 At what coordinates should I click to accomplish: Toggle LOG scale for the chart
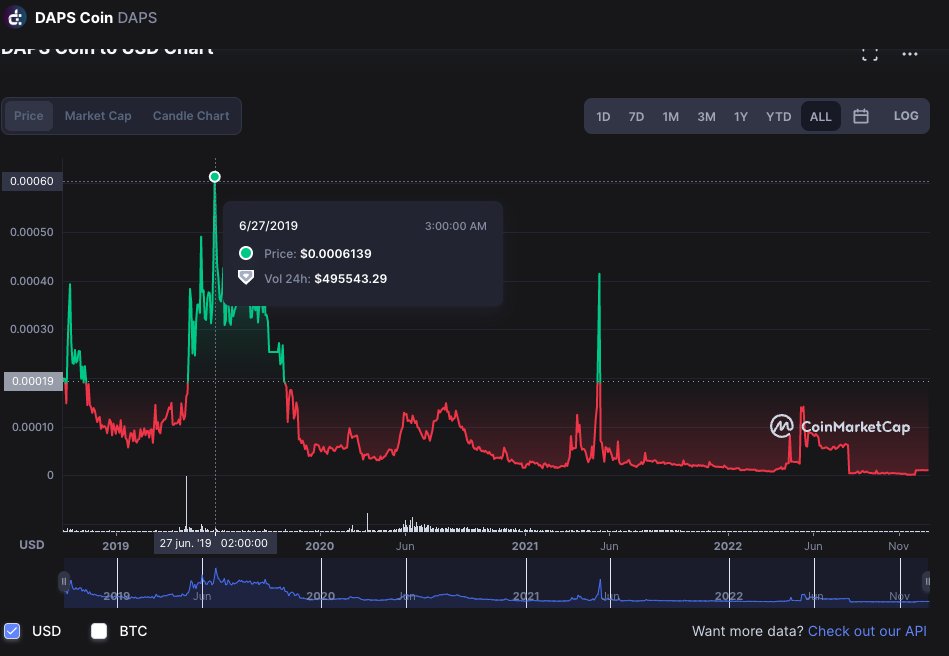(x=905, y=116)
